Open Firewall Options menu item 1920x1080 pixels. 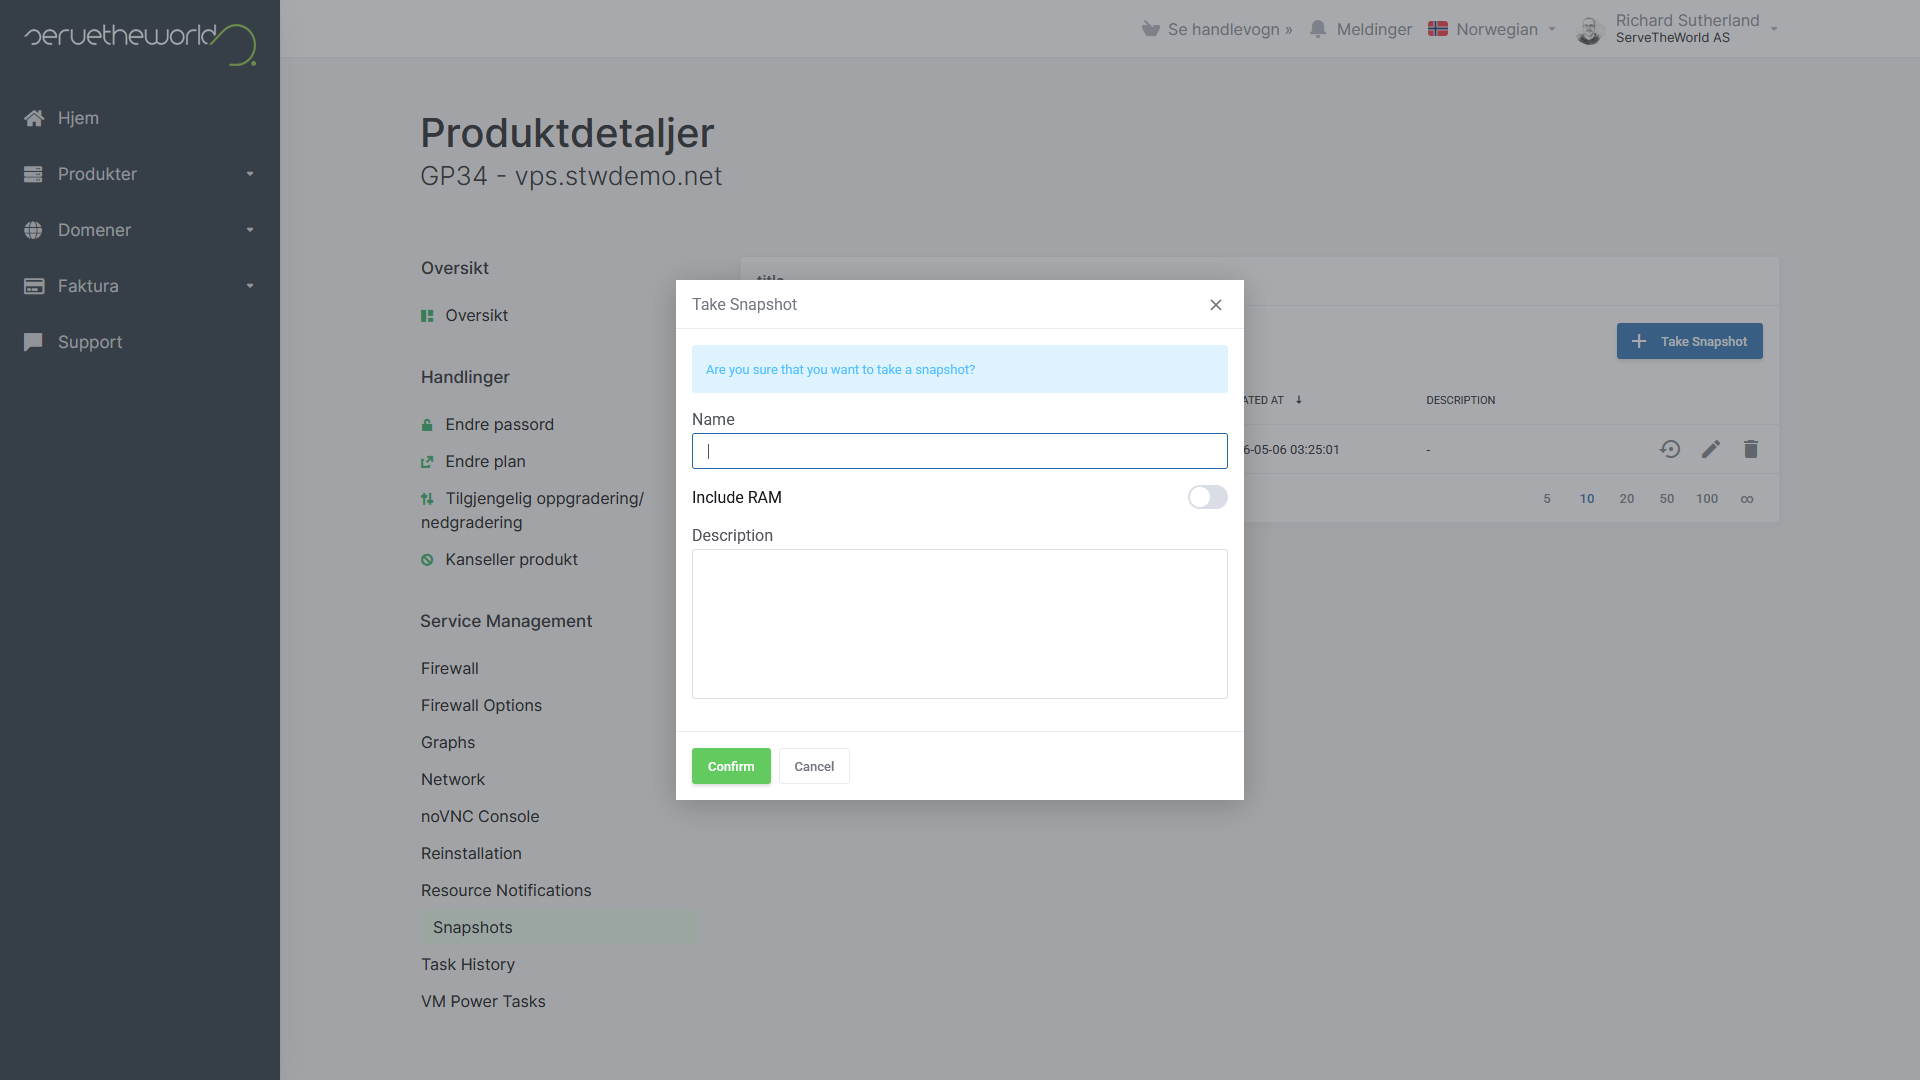click(481, 705)
